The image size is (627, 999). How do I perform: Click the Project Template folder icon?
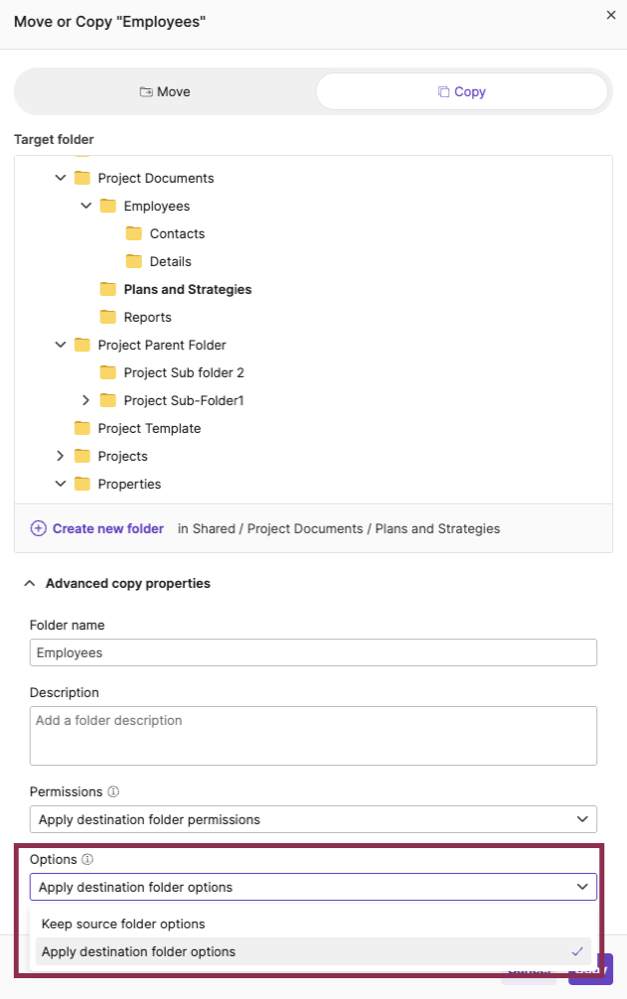pos(84,428)
